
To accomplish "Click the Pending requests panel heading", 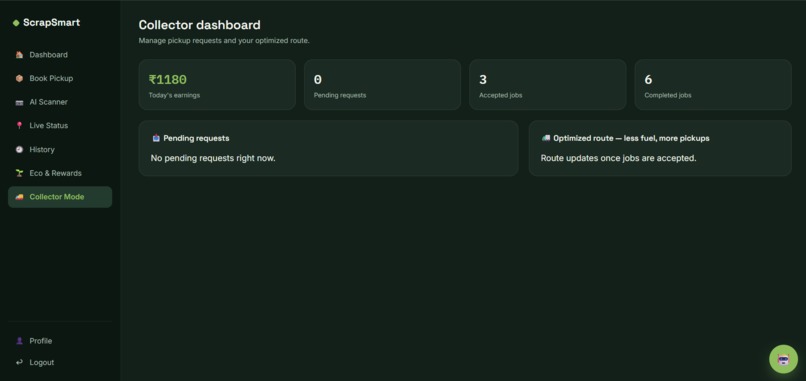I will pyautogui.click(x=196, y=138).
